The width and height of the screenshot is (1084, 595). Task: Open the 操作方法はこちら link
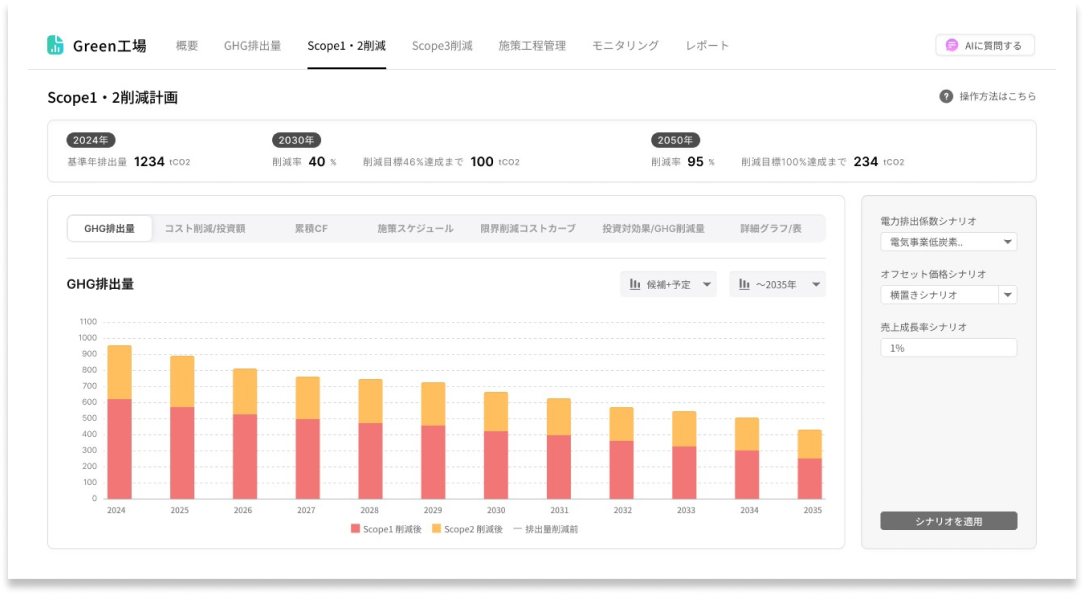[x=997, y=97]
